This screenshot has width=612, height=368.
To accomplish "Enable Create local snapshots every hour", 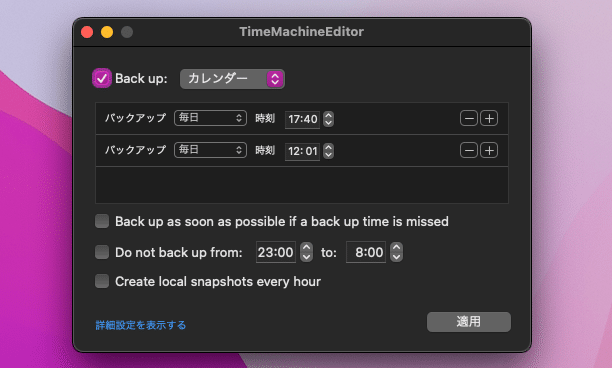I will coord(102,281).
